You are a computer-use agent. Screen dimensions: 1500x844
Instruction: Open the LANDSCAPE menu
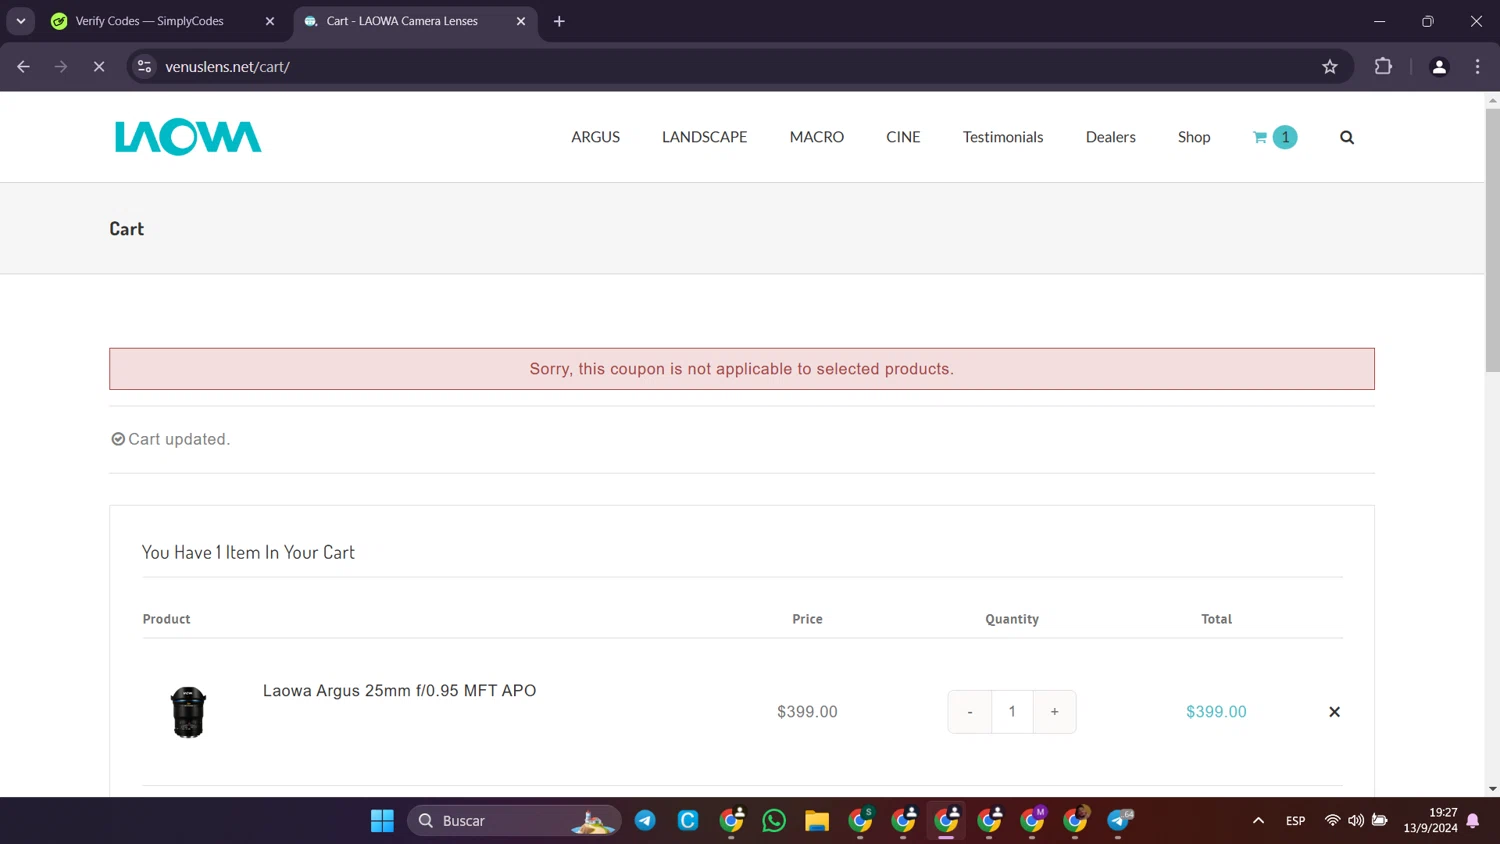coord(704,137)
